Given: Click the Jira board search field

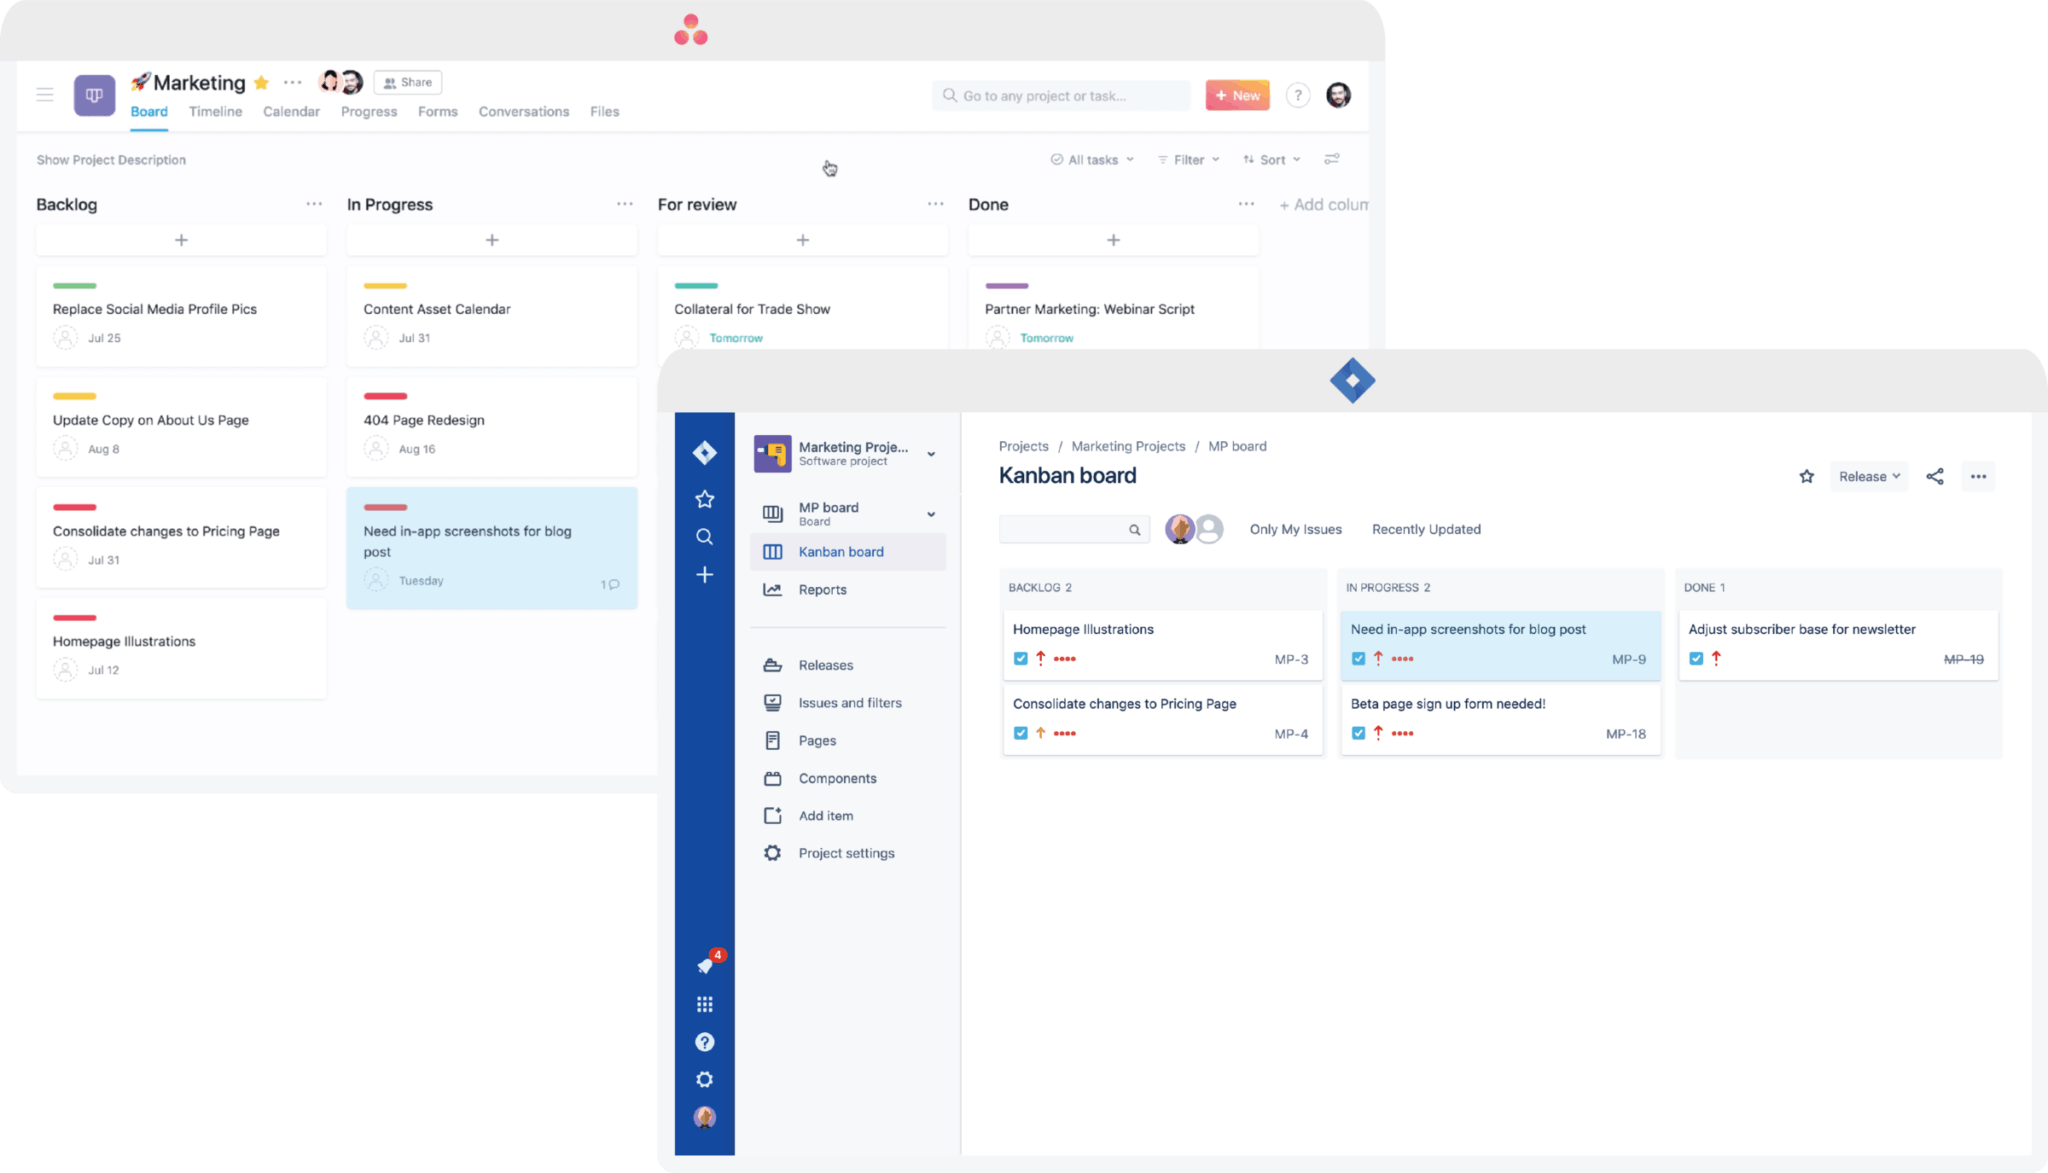Looking at the screenshot, I should click(x=1070, y=529).
